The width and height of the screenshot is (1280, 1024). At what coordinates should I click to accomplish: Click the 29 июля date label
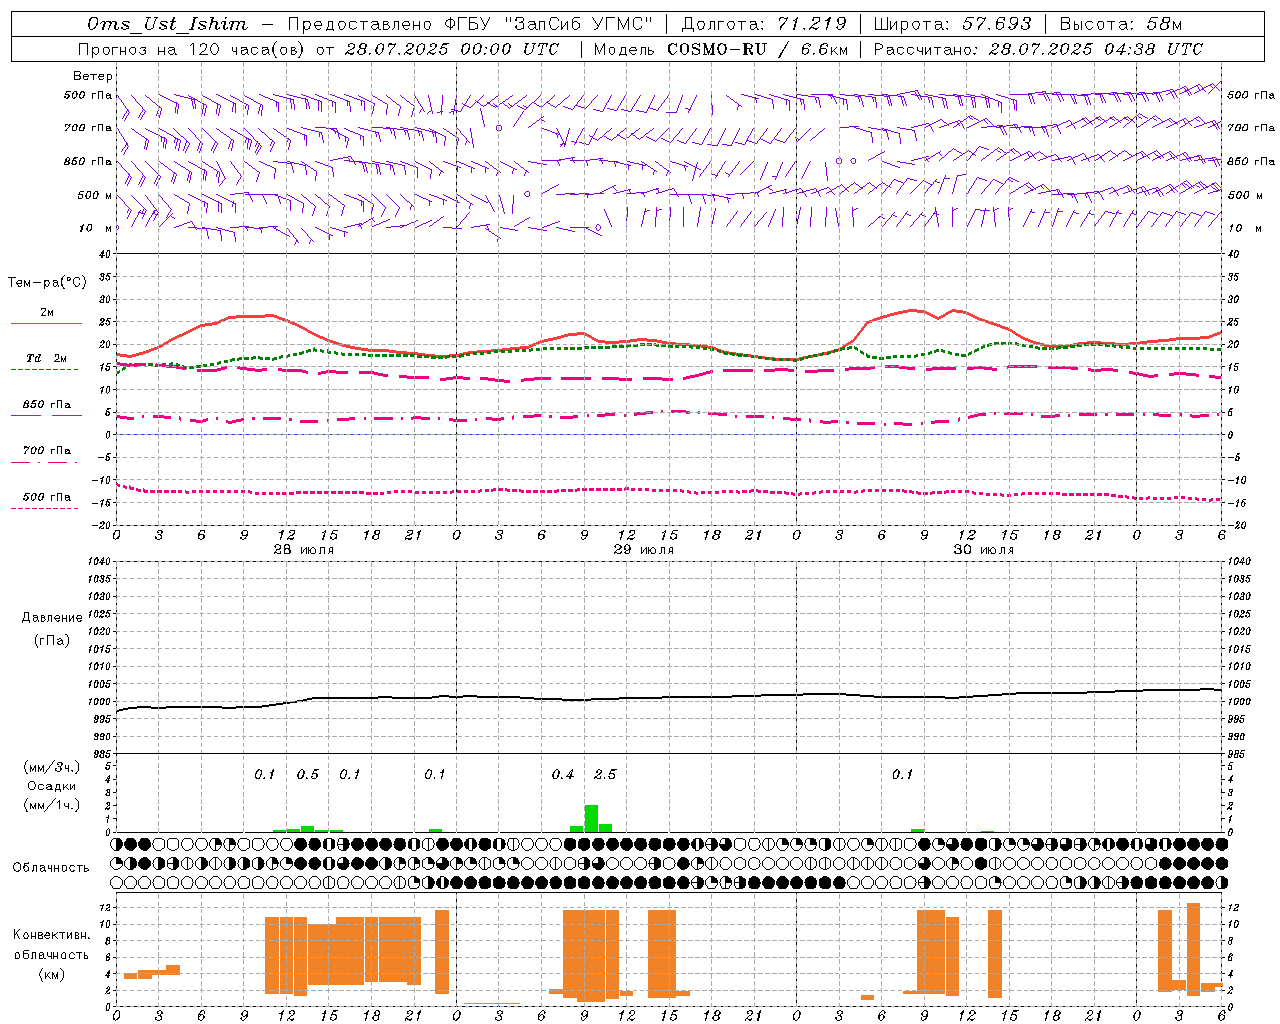pos(644,550)
